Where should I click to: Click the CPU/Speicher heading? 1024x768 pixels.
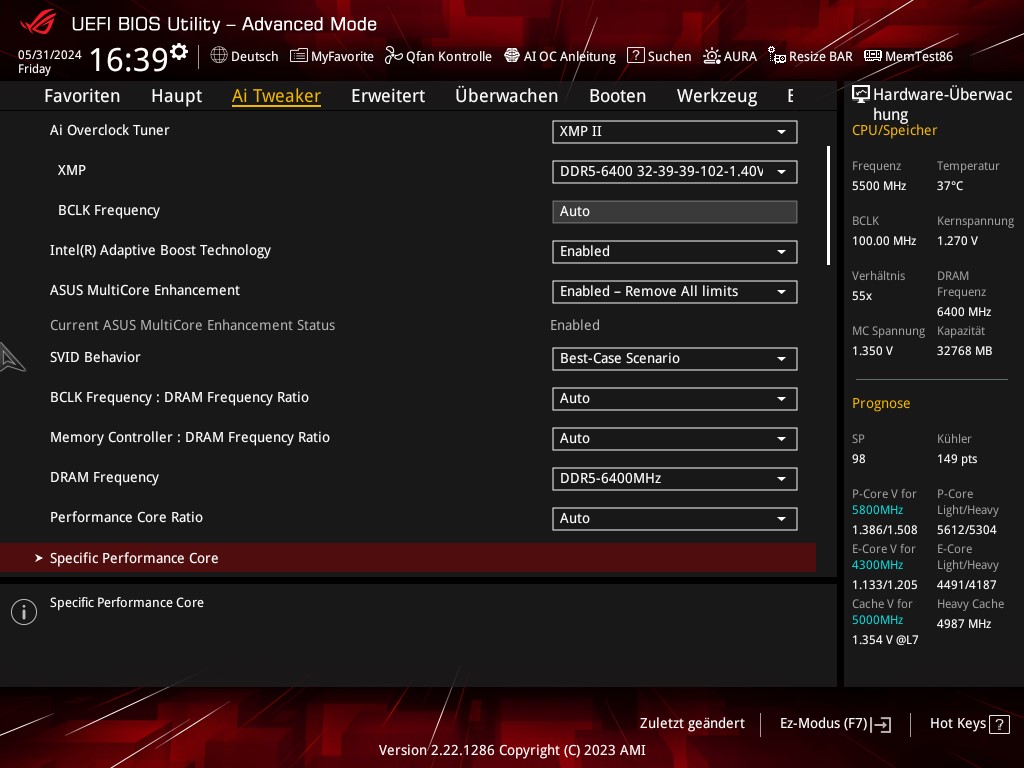[894, 130]
